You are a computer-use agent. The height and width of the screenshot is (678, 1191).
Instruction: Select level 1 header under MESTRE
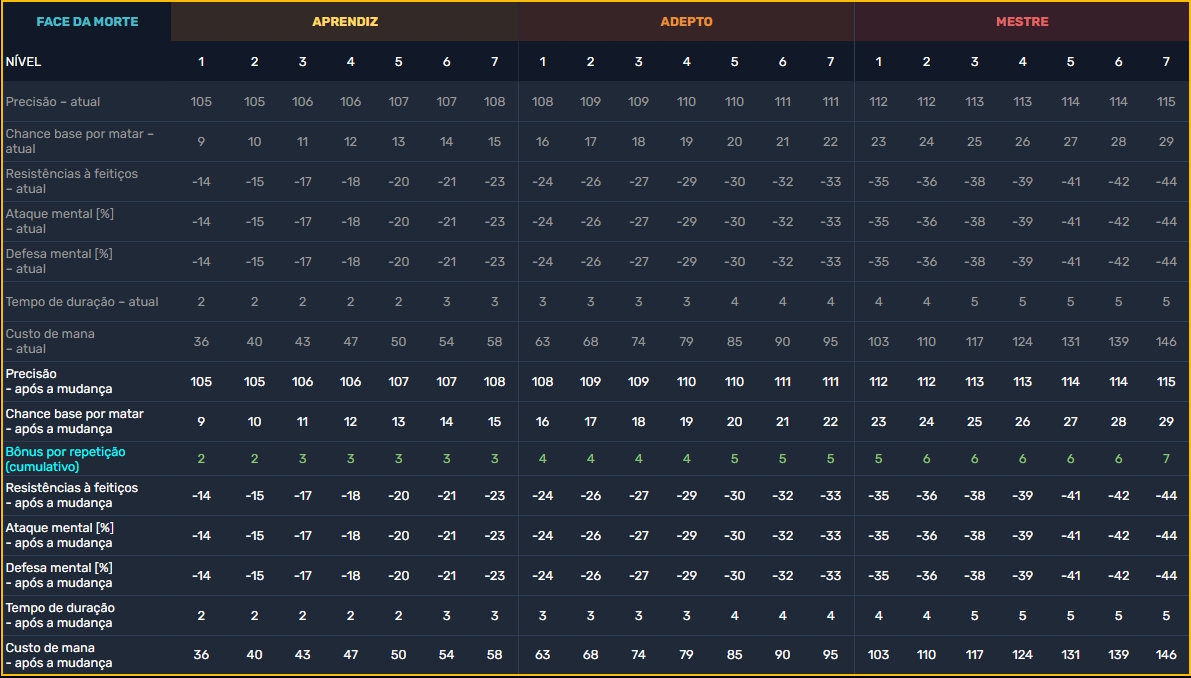click(878, 61)
